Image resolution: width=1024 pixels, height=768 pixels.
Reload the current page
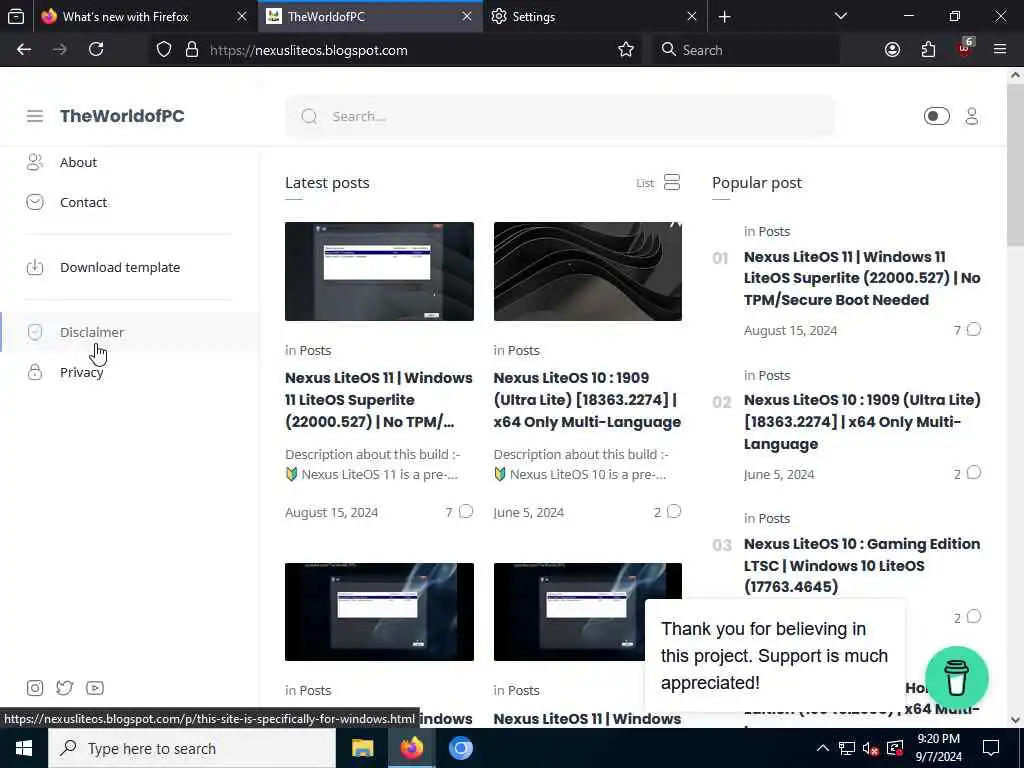point(96,50)
